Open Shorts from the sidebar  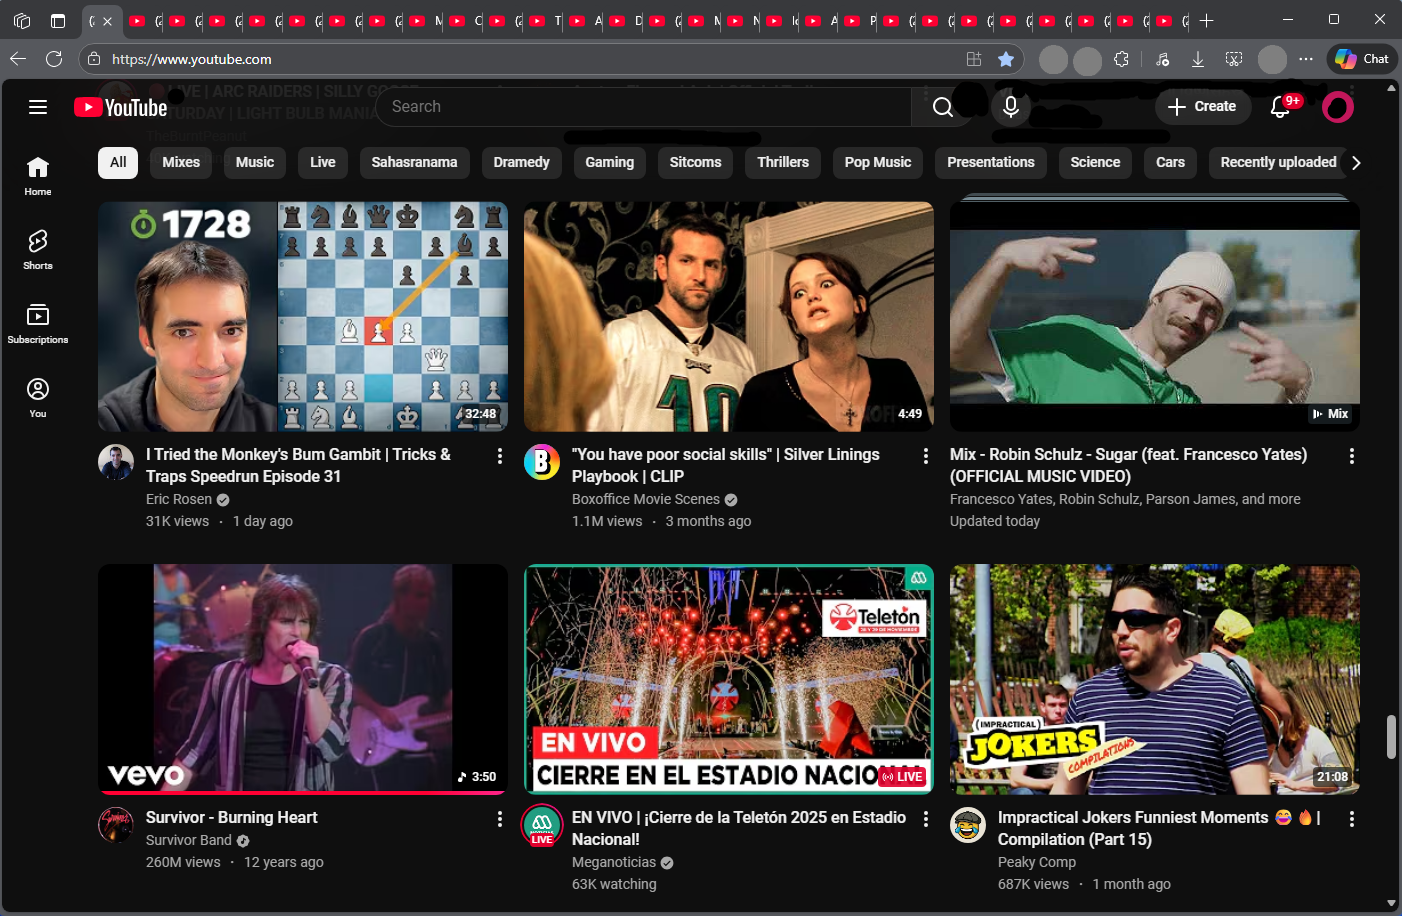[x=38, y=250]
